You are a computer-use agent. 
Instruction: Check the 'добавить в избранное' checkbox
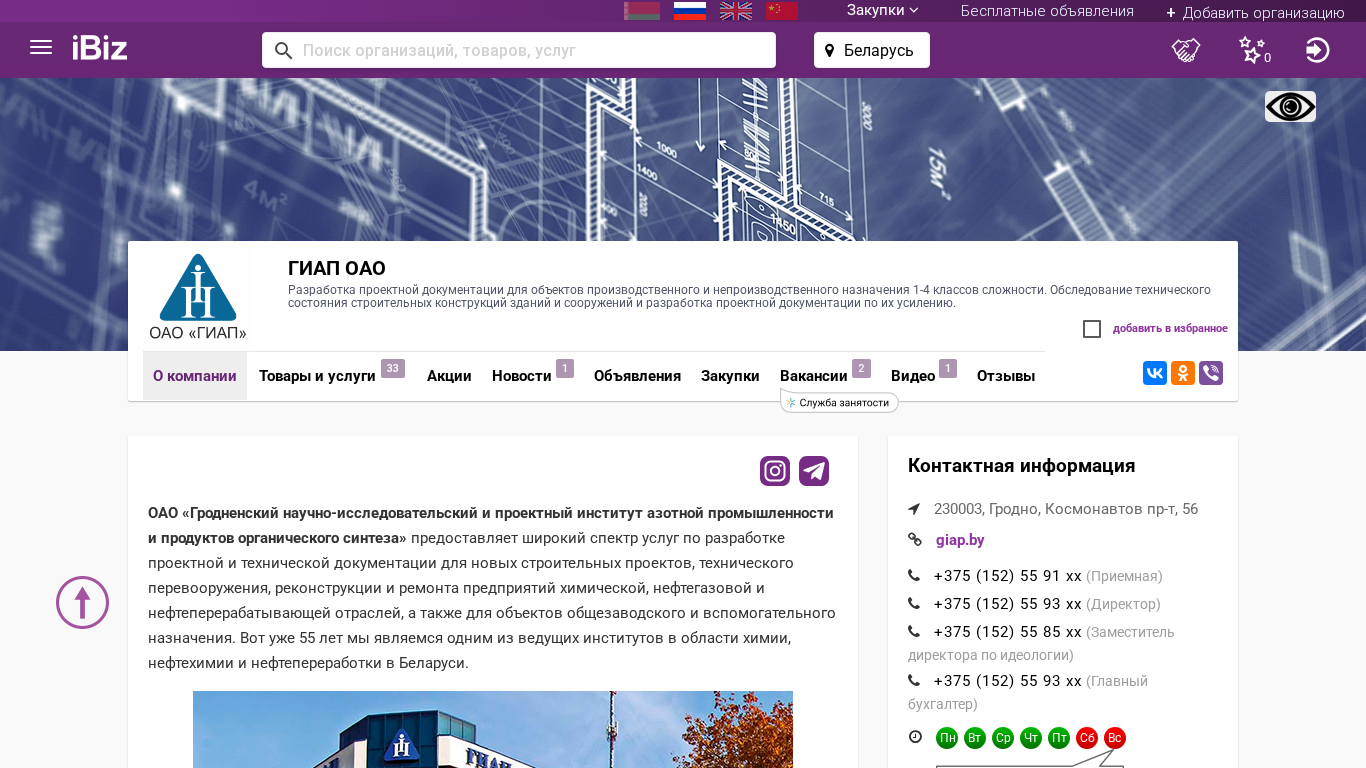tap(1092, 329)
